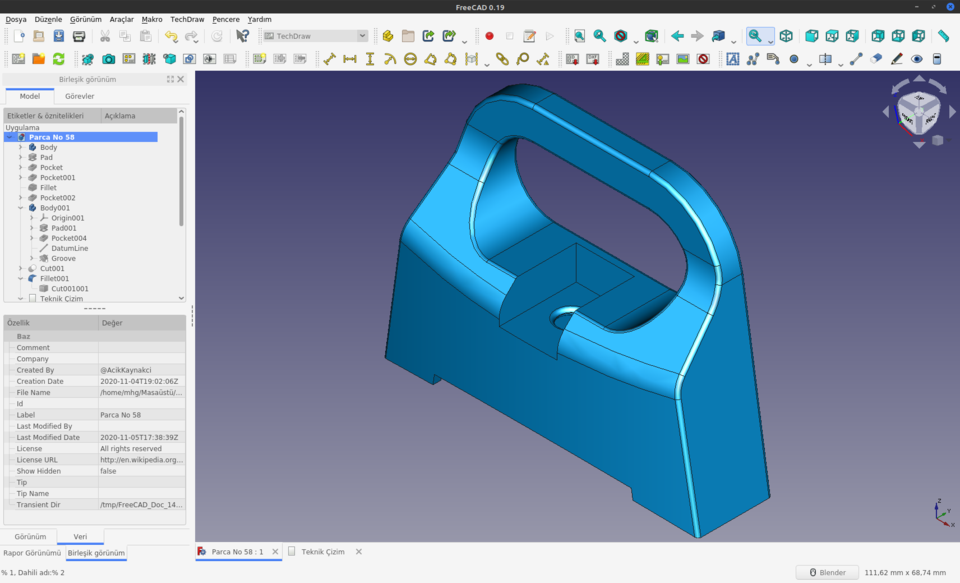Click the toggle frame eye icon
This screenshot has width=960, height=583.
[x=917, y=59]
